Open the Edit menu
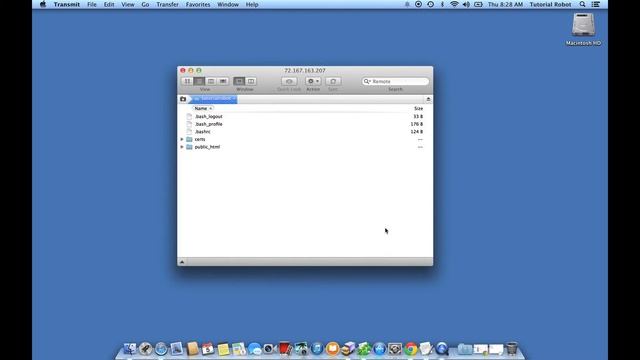The image size is (640, 360). 109,4
